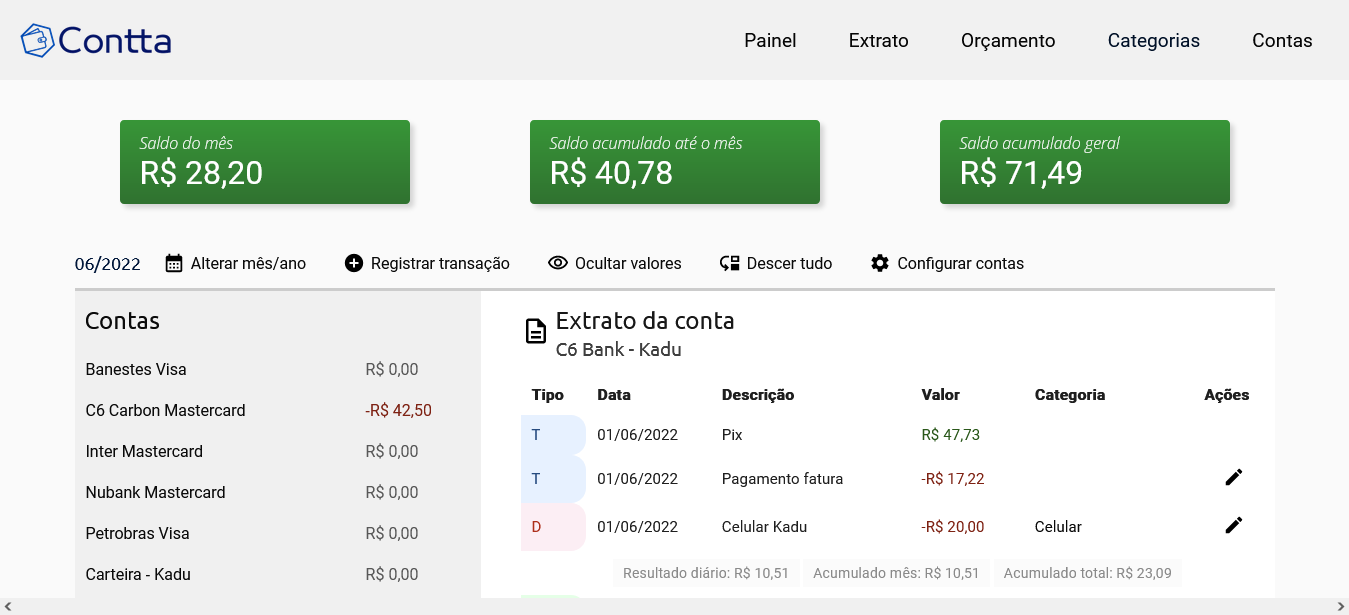
Task: Open the Contas navigation link
Action: 1282,41
